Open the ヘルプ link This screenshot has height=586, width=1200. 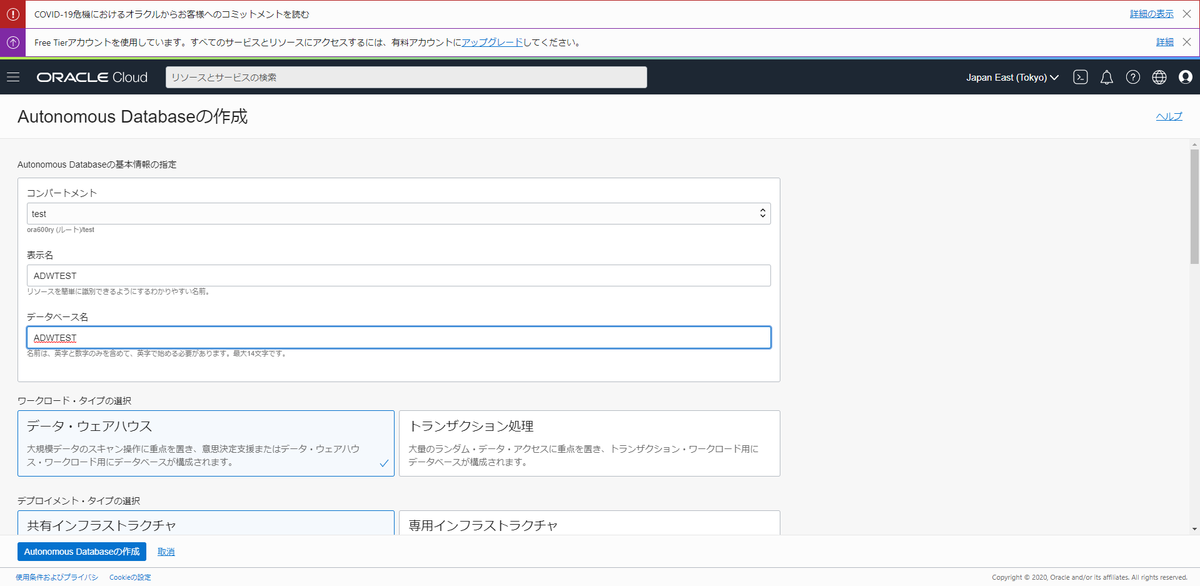[1169, 116]
